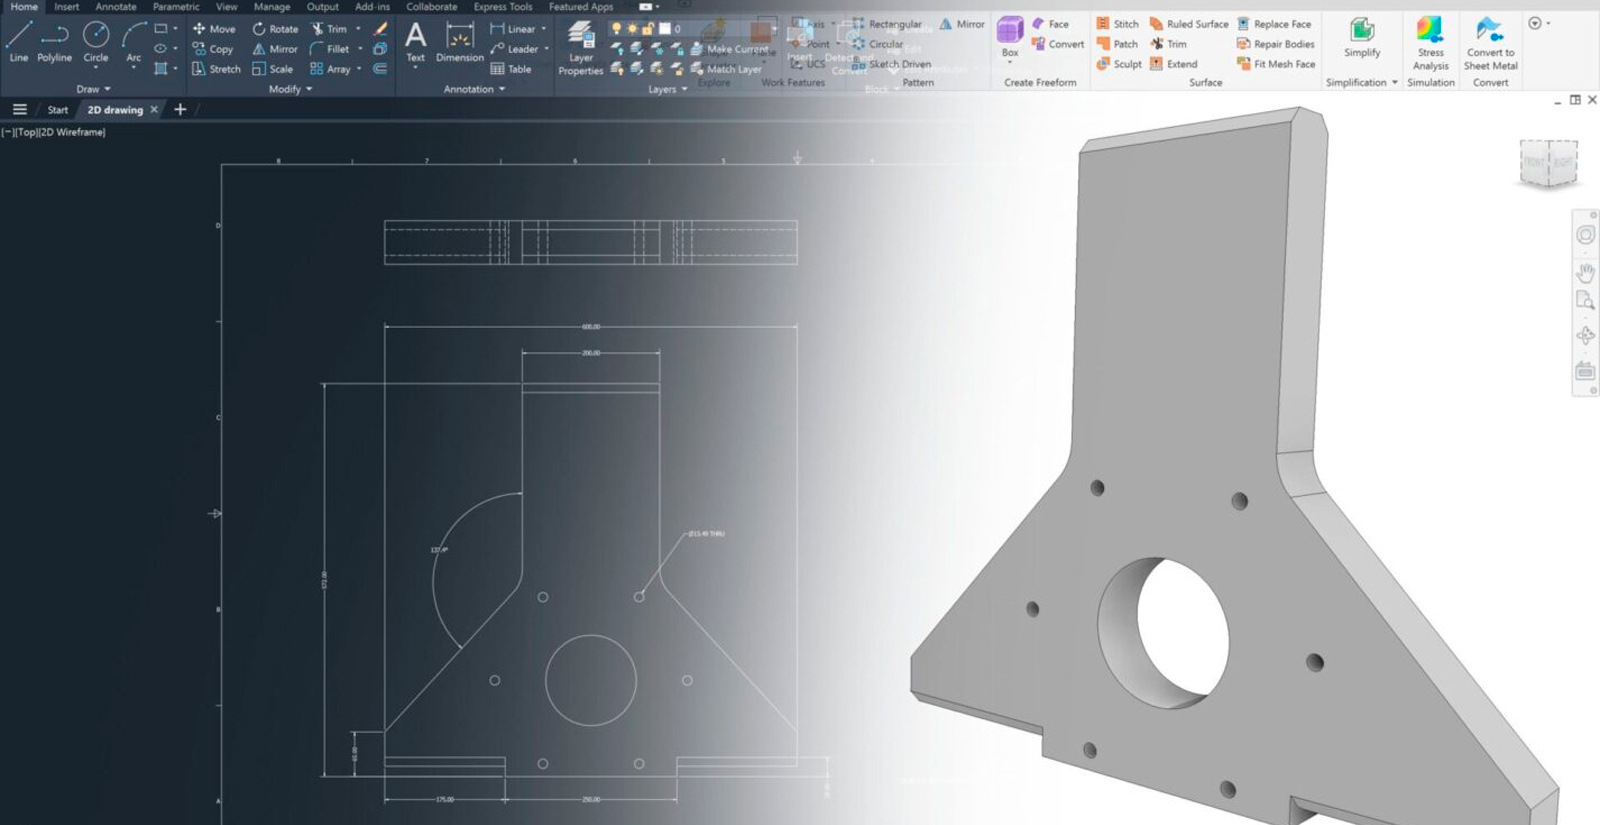Toggle the layer freeze sun icon
Screen dimensions: 1600x825
point(632,29)
